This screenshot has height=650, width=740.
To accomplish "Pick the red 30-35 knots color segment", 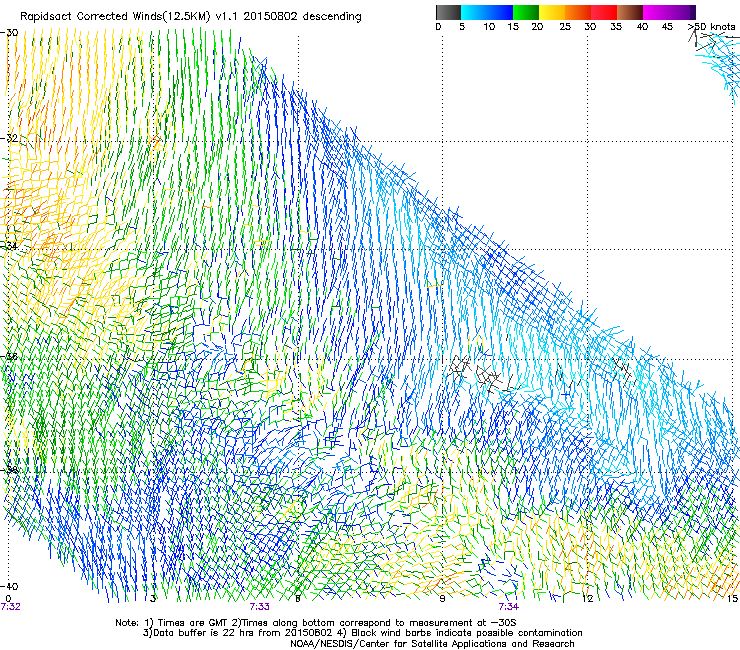I will [x=604, y=12].
